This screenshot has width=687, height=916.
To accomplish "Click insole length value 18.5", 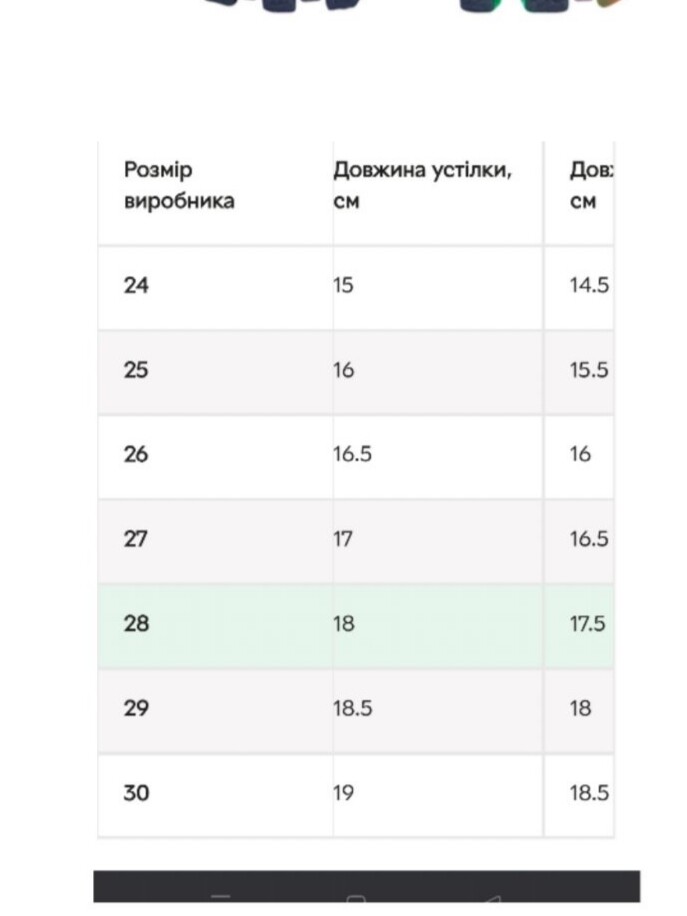I will (352, 709).
